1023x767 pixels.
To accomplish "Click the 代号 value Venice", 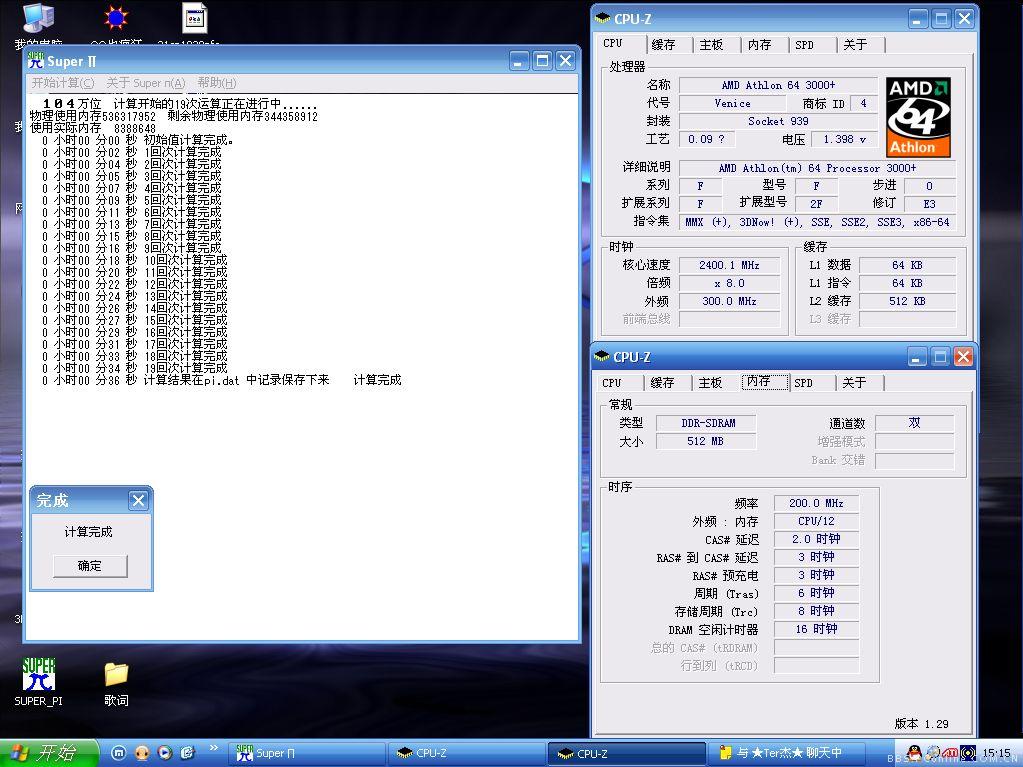I will (733, 103).
